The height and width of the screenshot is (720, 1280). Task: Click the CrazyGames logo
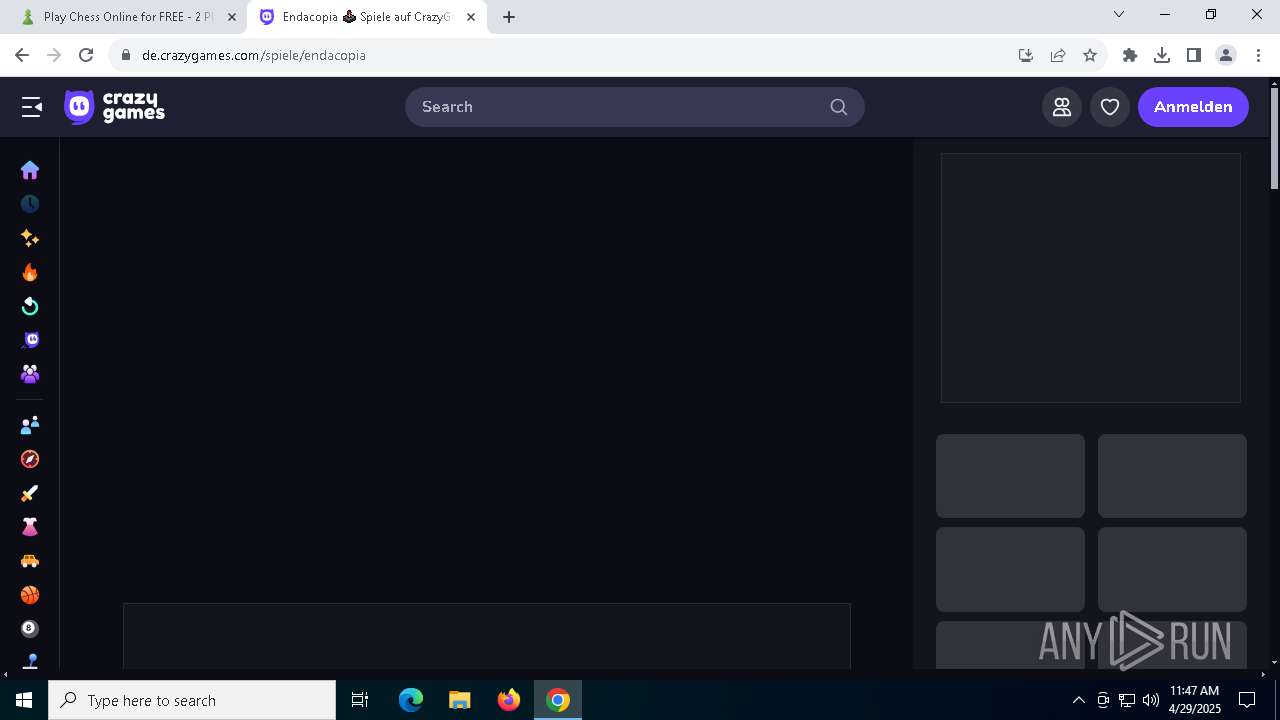coord(114,107)
